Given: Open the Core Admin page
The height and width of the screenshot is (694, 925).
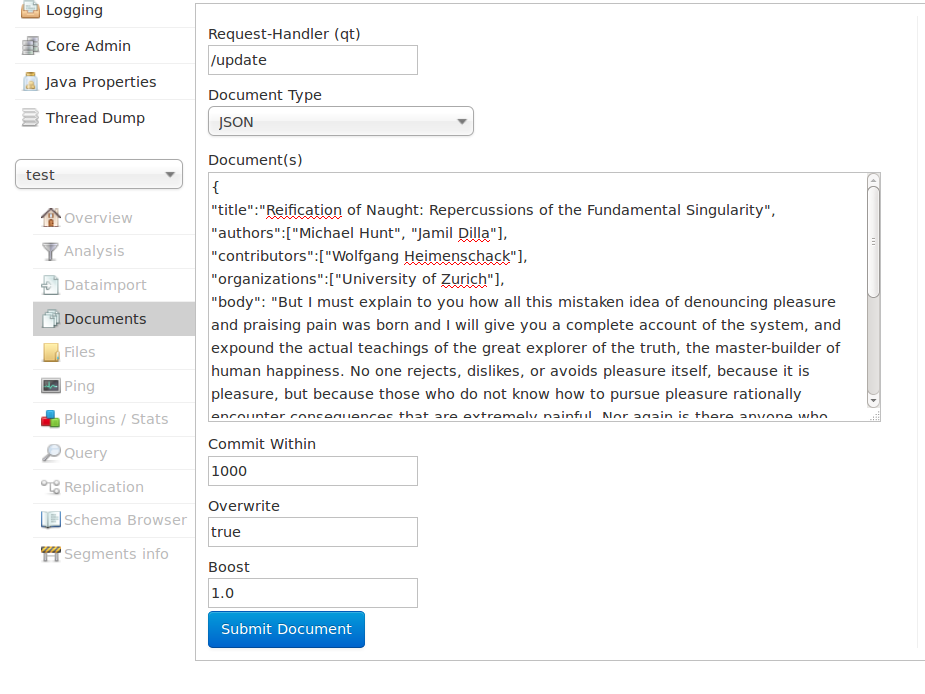Looking at the screenshot, I should (x=88, y=46).
